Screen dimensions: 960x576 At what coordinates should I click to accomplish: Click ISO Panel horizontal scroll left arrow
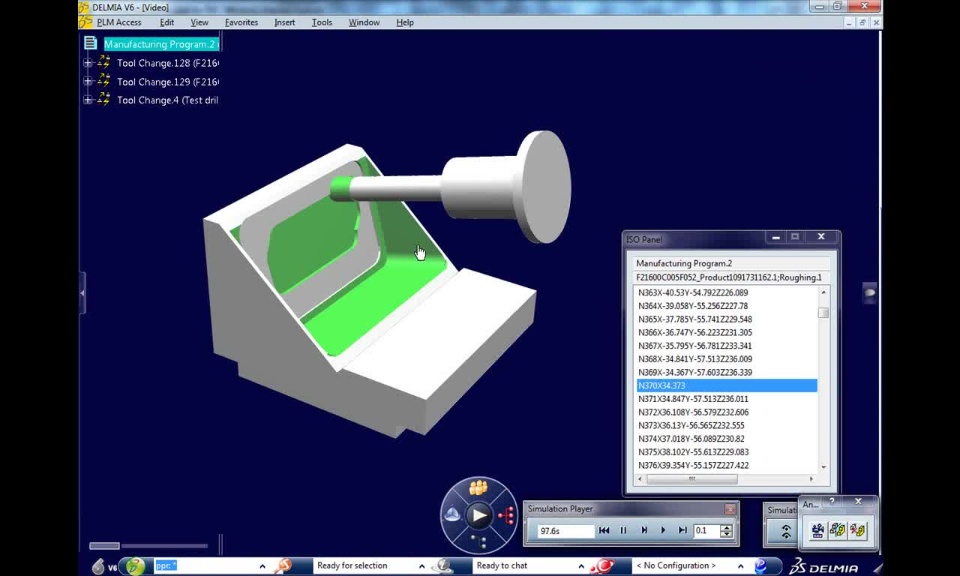pyautogui.click(x=640, y=479)
